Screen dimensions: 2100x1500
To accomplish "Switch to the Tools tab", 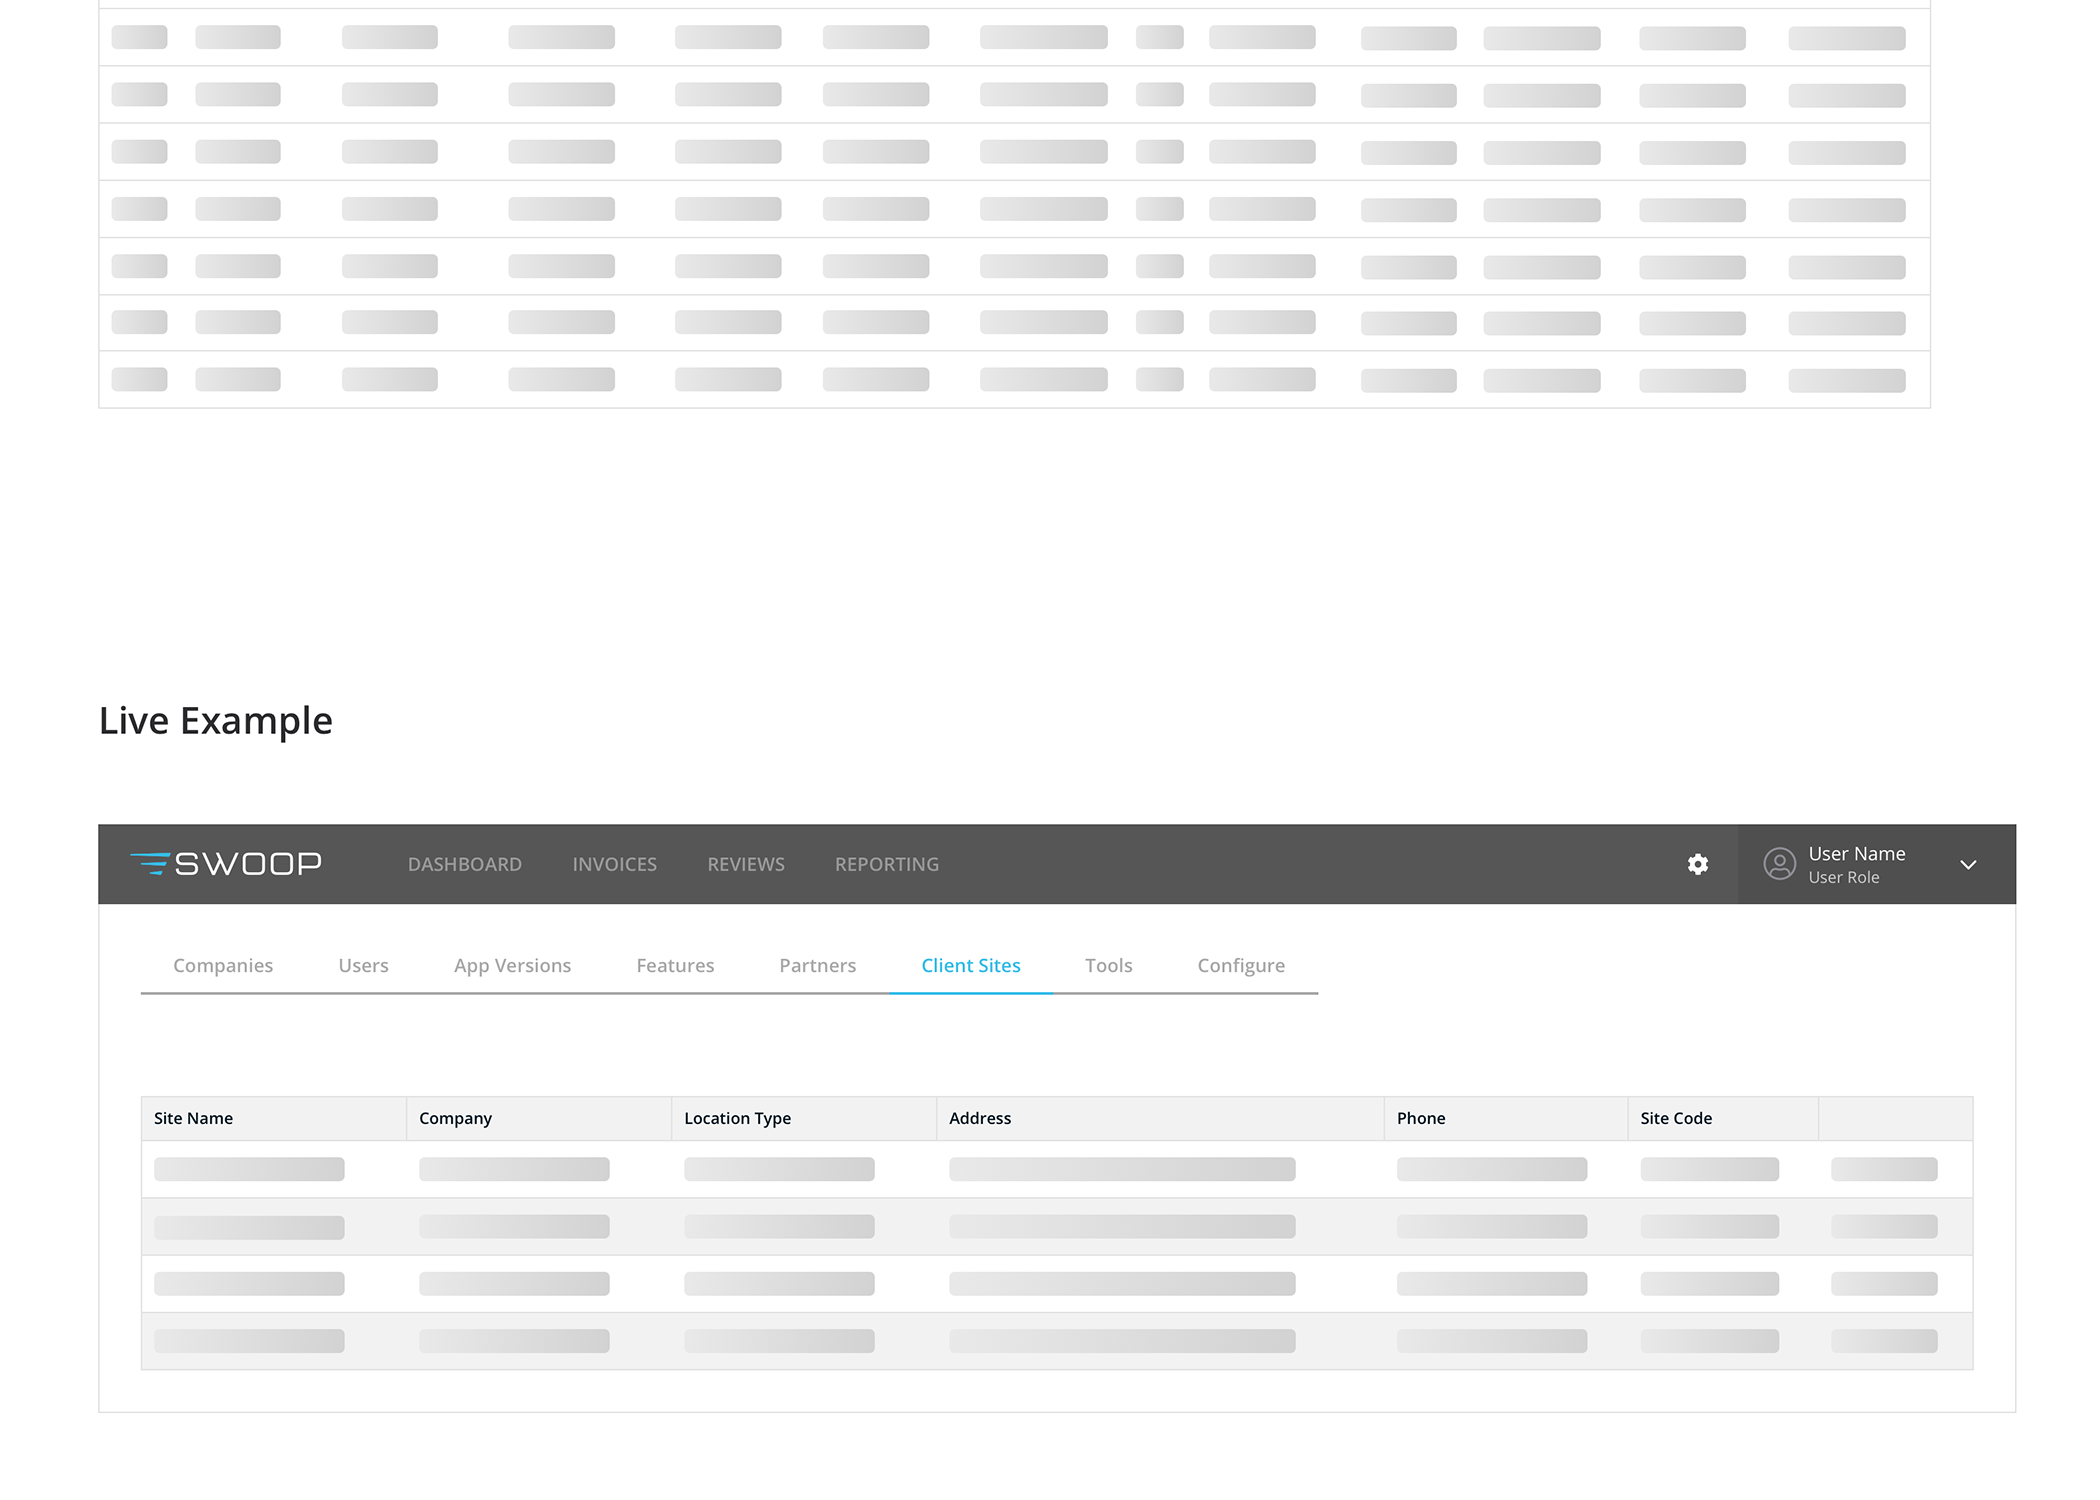I will [1109, 965].
